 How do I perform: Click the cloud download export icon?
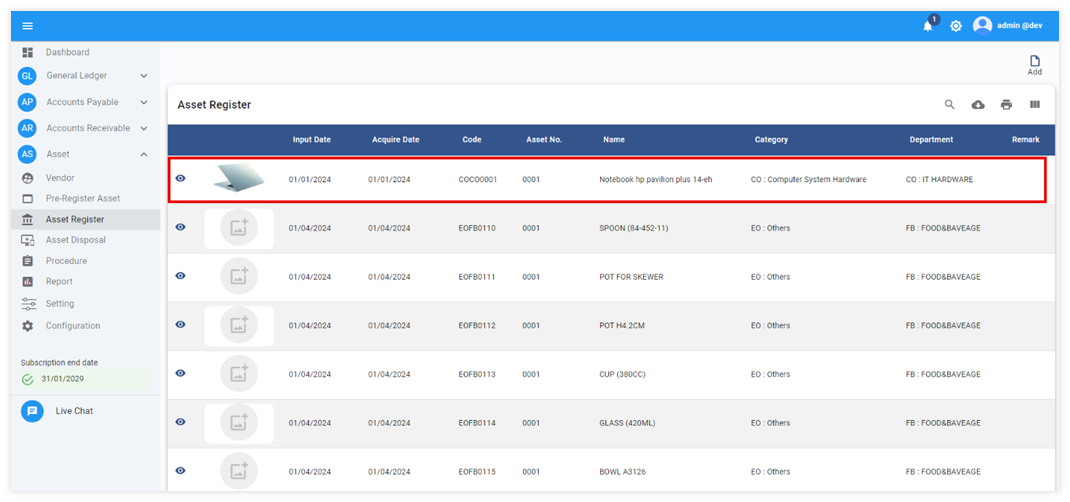[x=978, y=105]
